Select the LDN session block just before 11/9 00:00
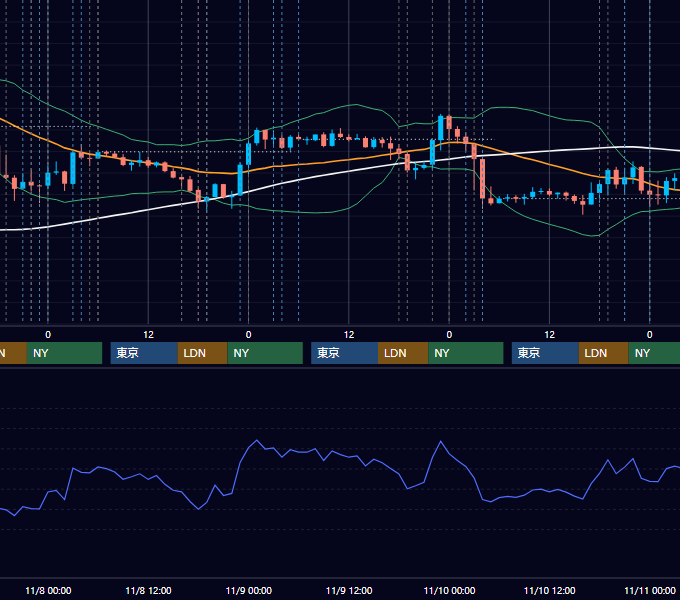 pos(203,353)
